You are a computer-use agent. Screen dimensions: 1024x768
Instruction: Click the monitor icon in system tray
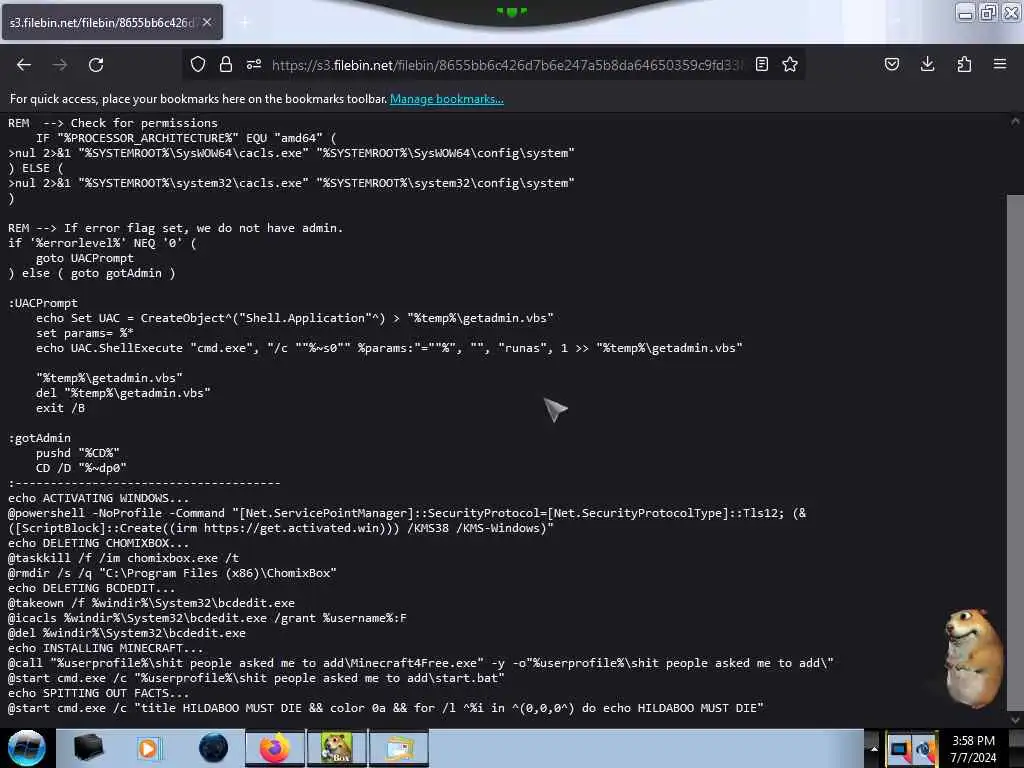click(900, 750)
